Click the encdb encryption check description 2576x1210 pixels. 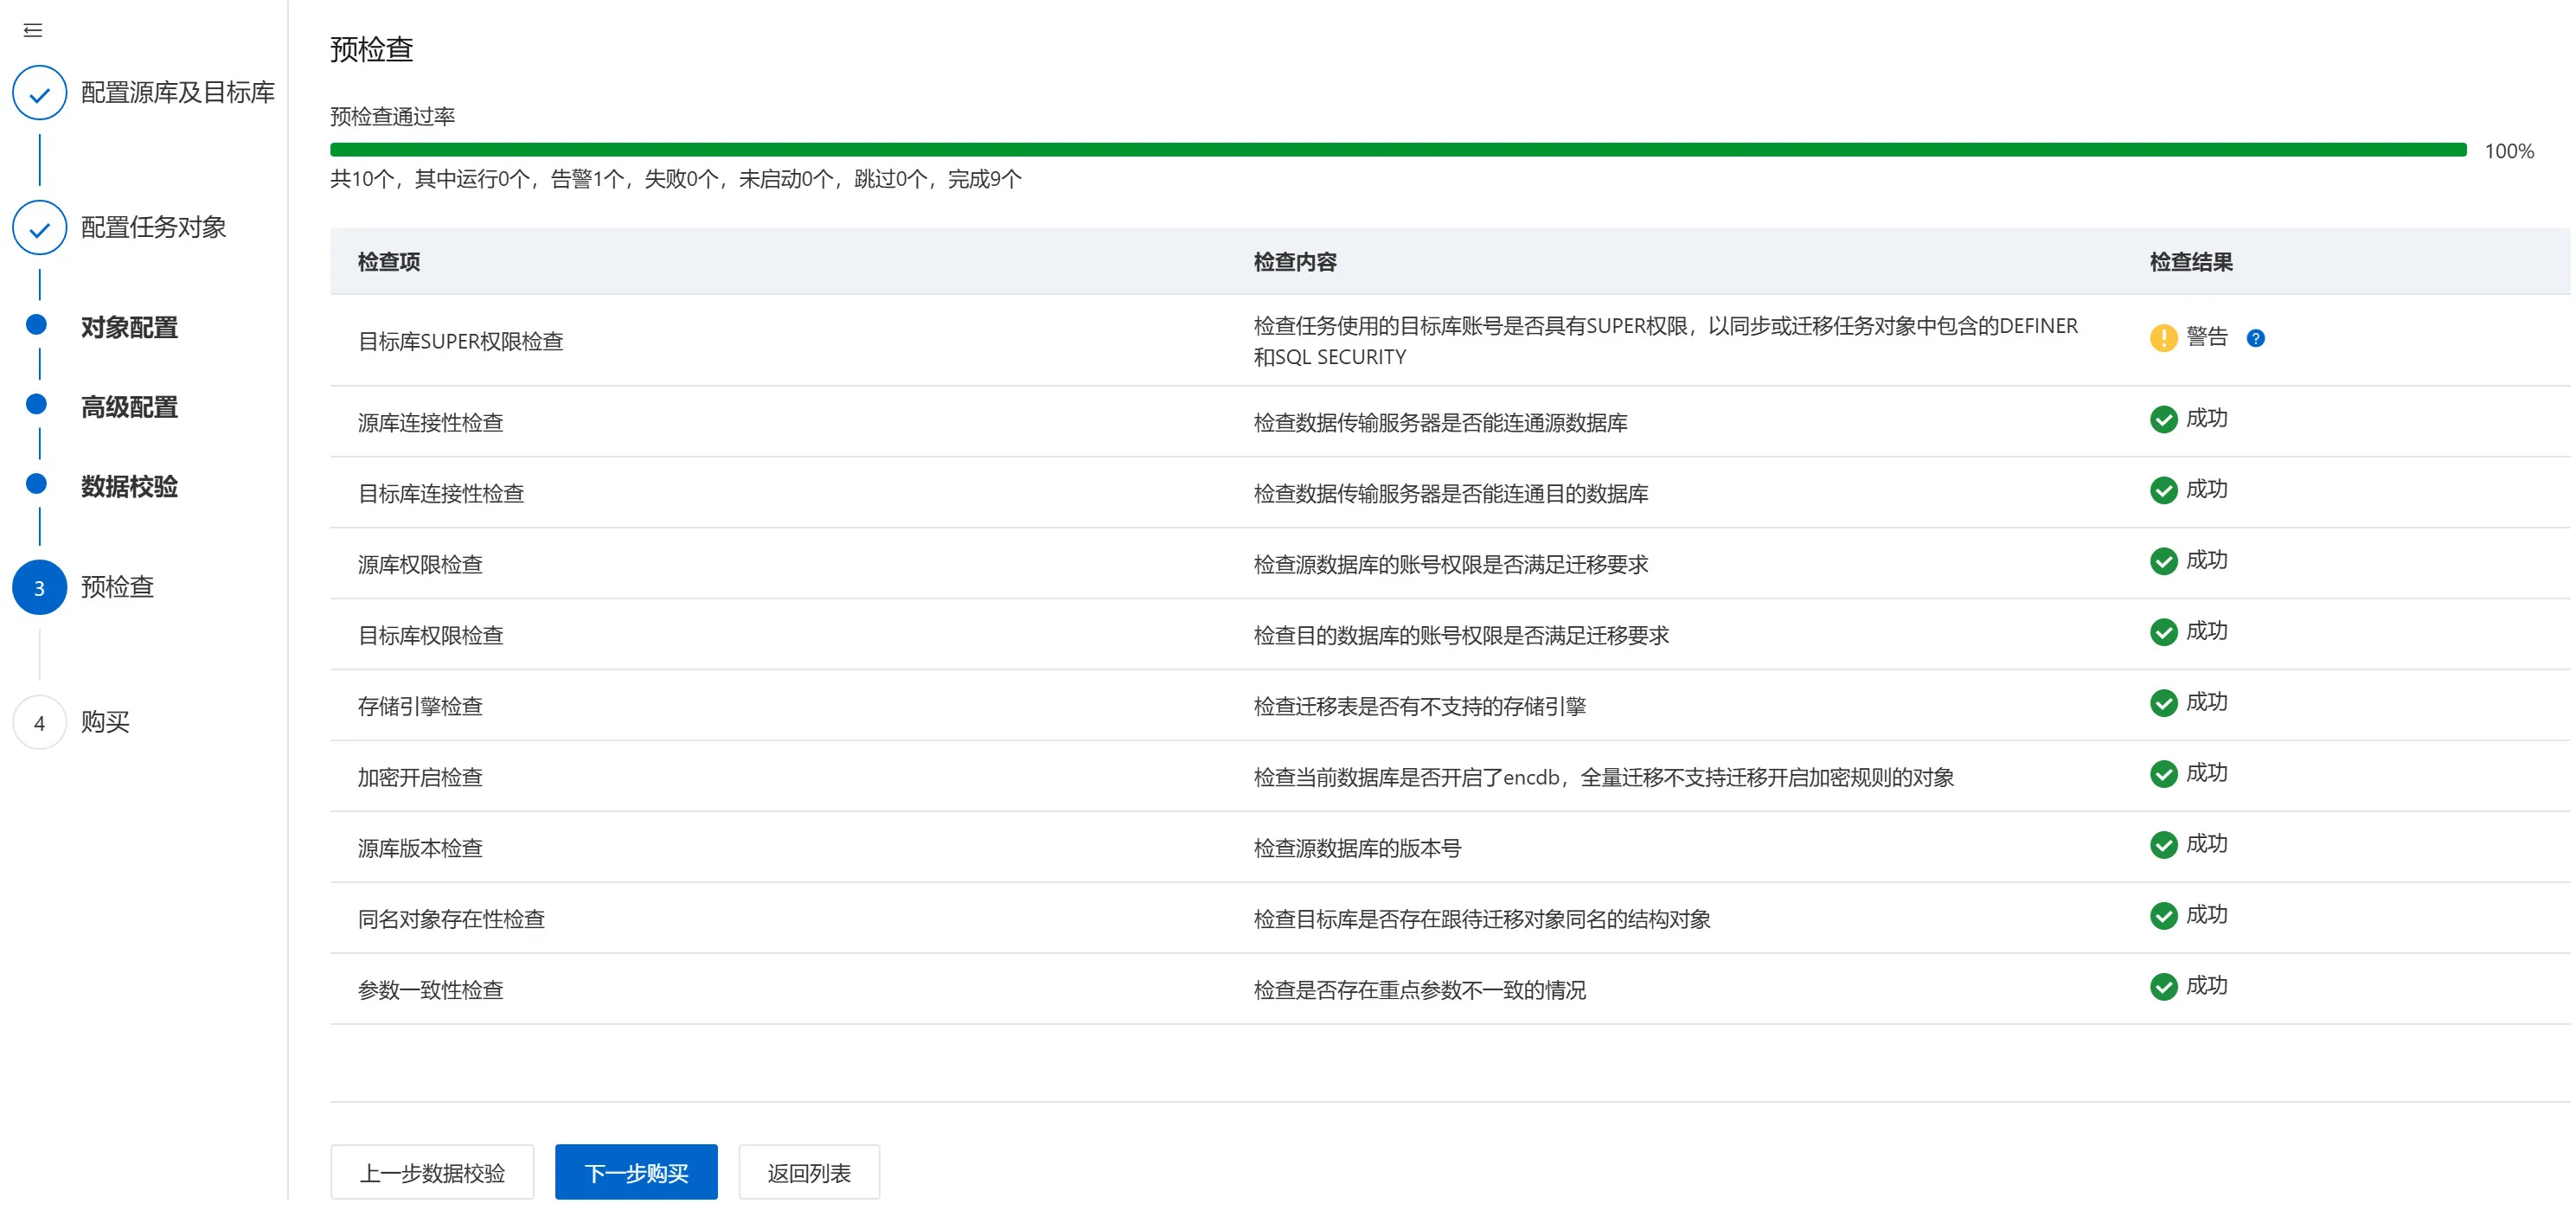(x=1603, y=778)
